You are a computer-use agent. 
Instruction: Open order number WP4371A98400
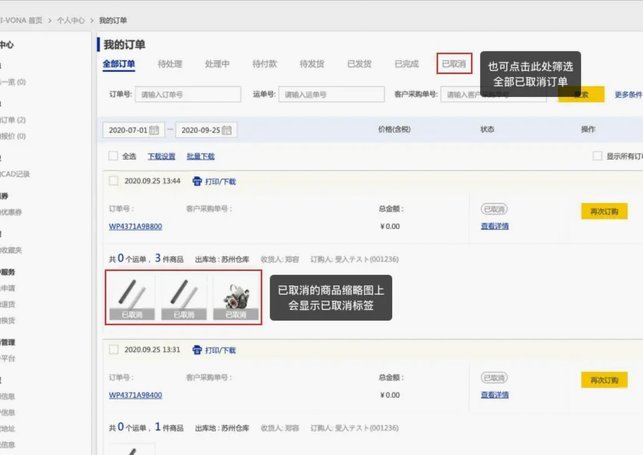[x=135, y=395]
